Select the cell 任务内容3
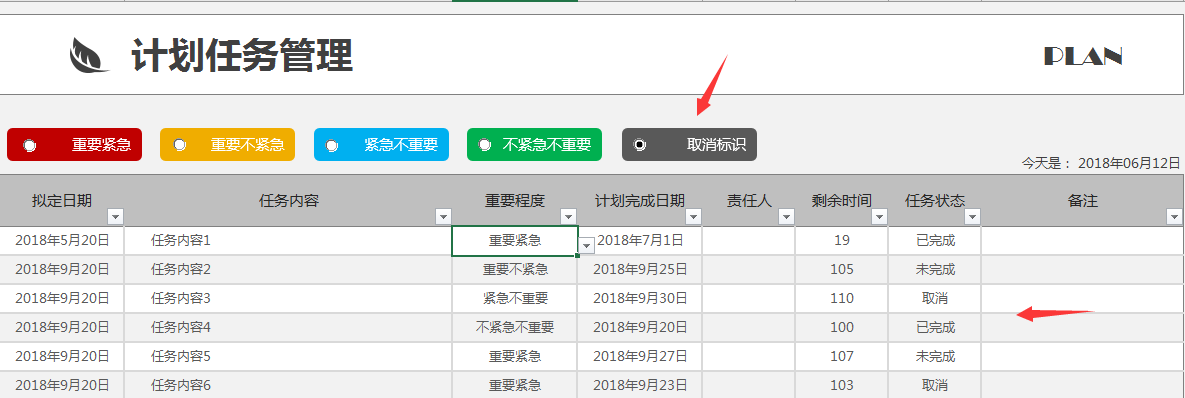This screenshot has width=1185, height=398. pyautogui.click(x=288, y=298)
